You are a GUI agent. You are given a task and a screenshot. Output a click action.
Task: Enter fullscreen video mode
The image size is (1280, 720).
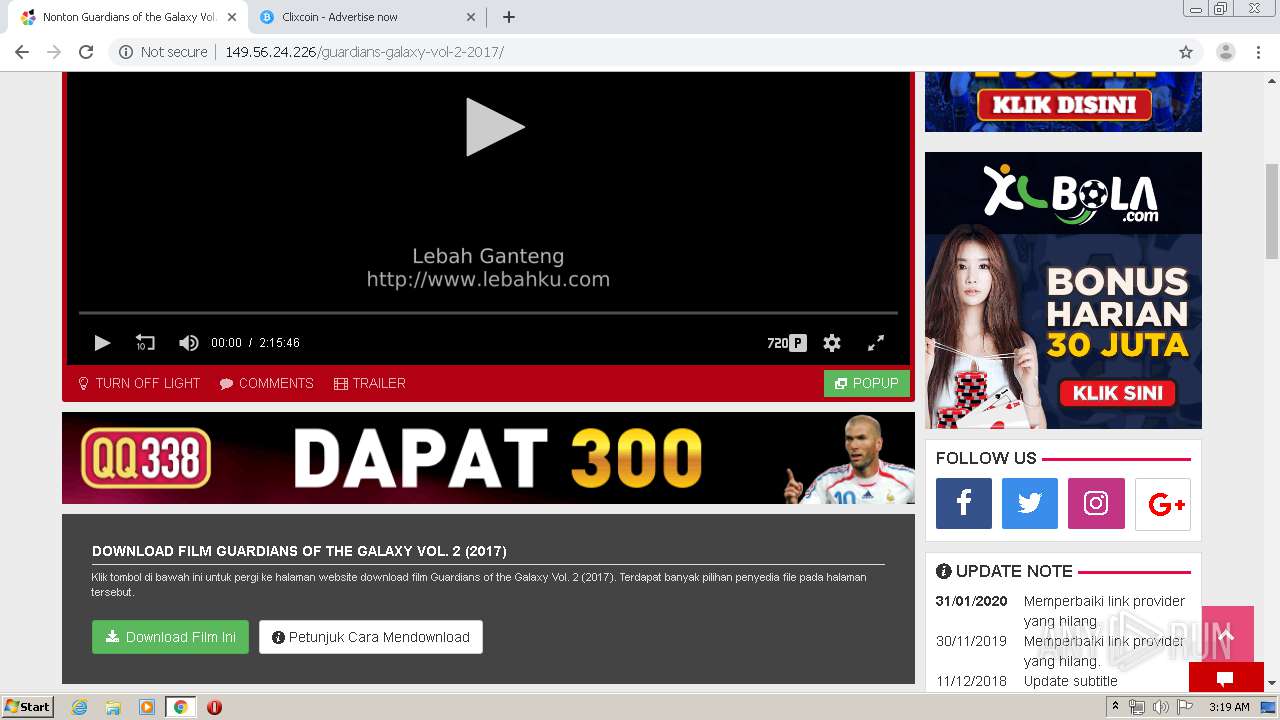(x=876, y=343)
